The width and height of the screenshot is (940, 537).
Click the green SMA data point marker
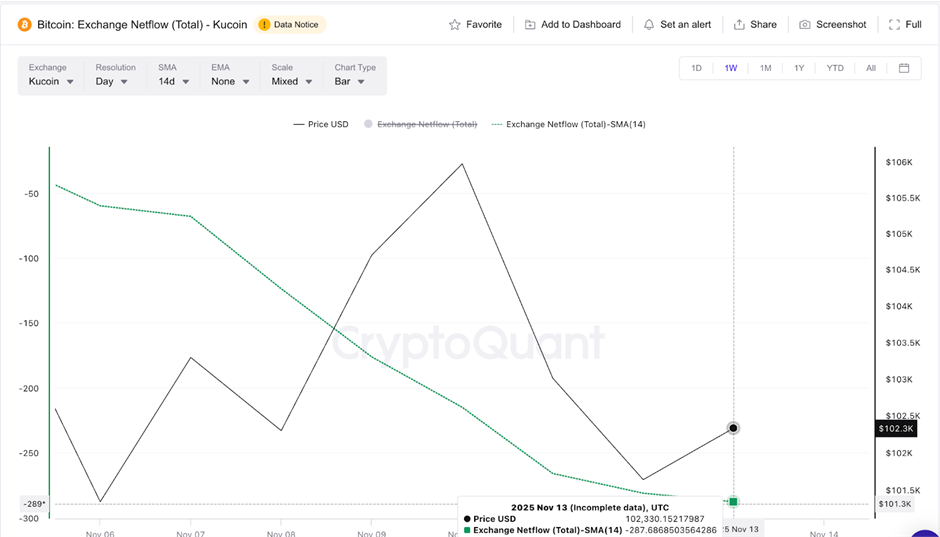pos(734,501)
